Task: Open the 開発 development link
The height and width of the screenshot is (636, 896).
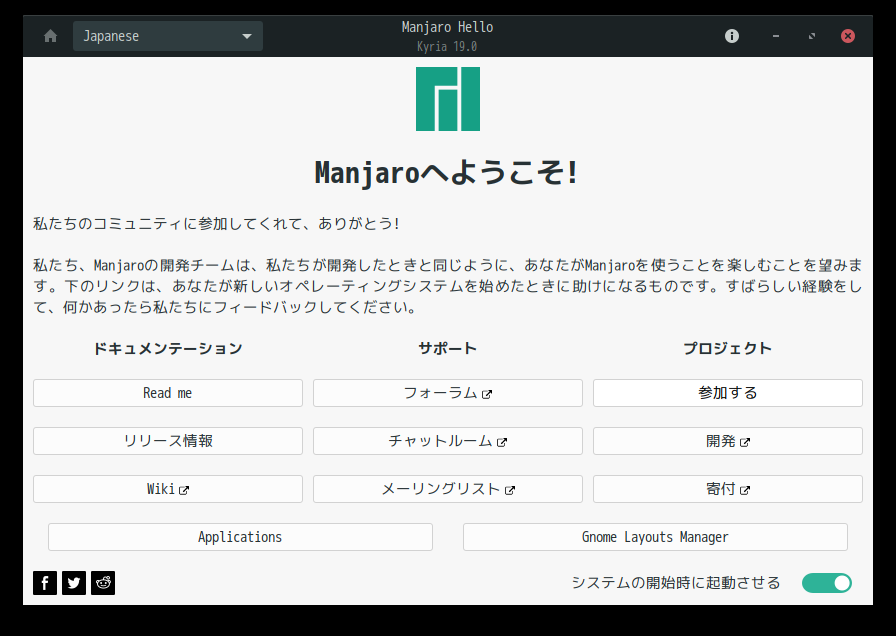Action: 728,441
